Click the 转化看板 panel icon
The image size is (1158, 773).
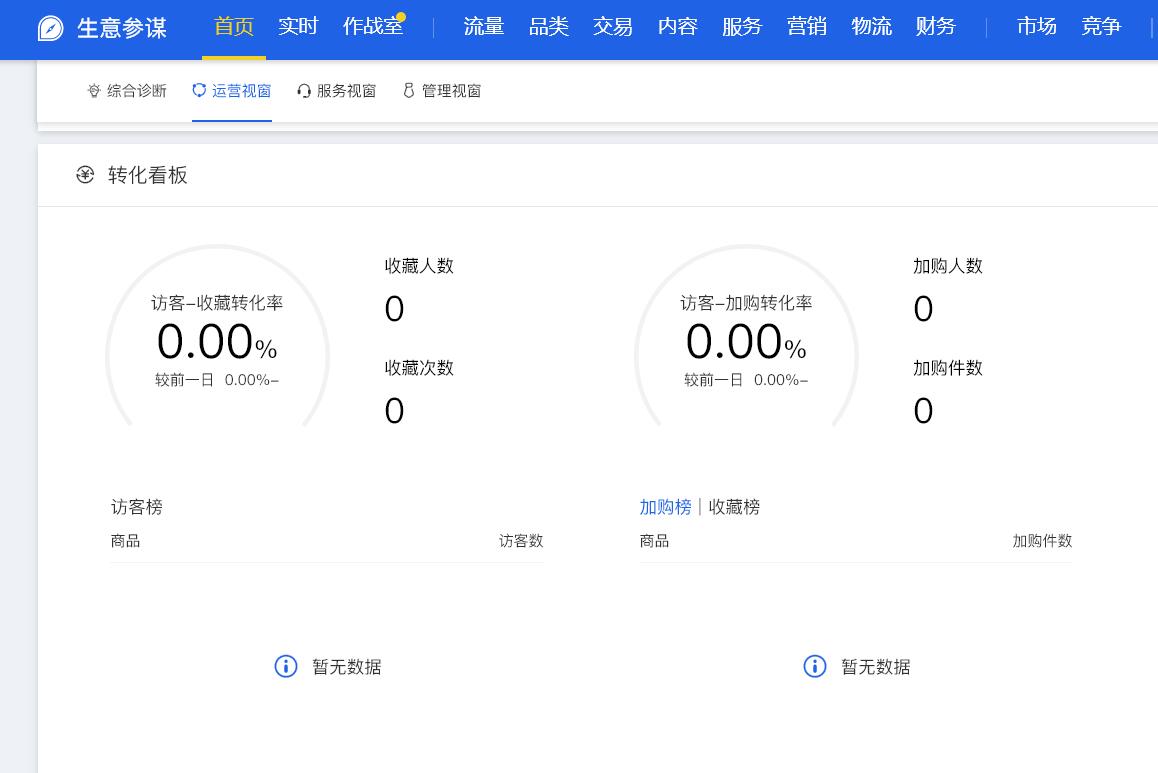pyautogui.click(x=85, y=174)
